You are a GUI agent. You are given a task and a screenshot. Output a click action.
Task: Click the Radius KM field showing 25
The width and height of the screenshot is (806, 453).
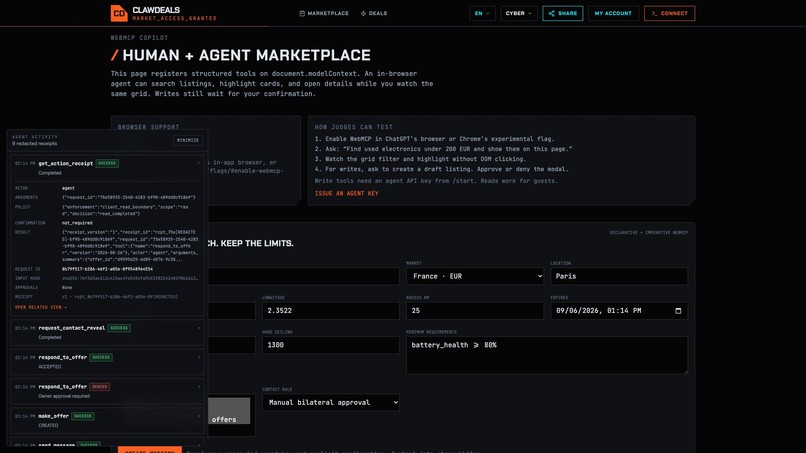pos(474,311)
